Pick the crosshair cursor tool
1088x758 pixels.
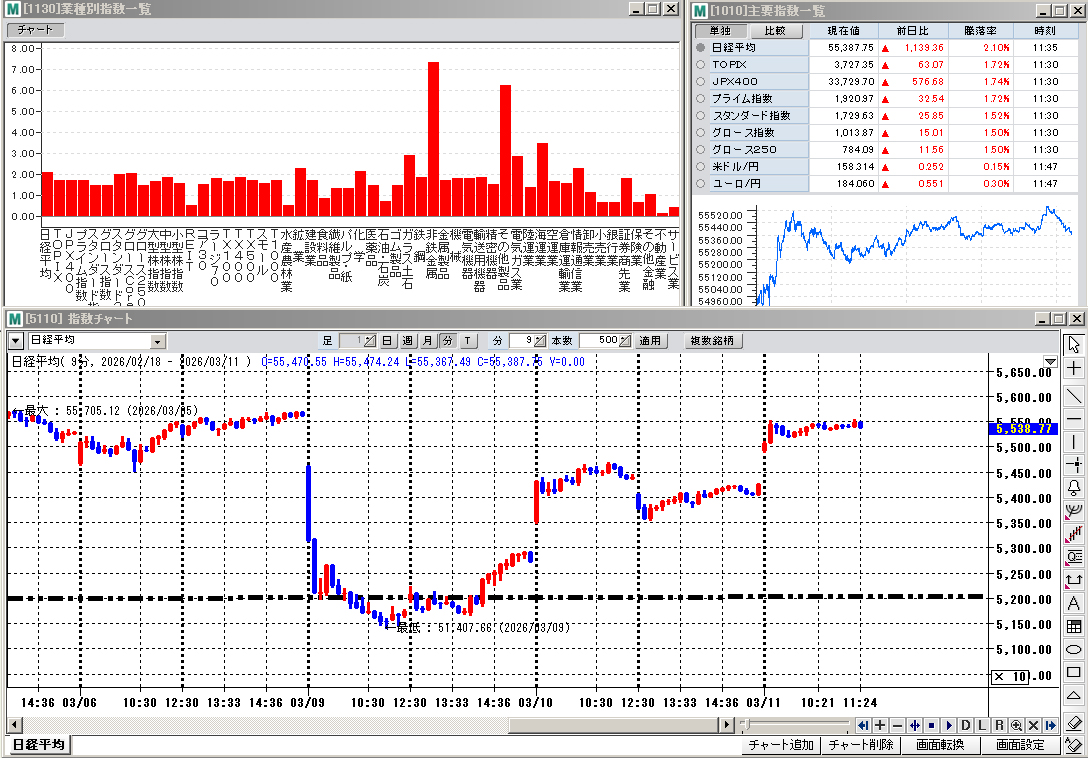(x=1075, y=369)
